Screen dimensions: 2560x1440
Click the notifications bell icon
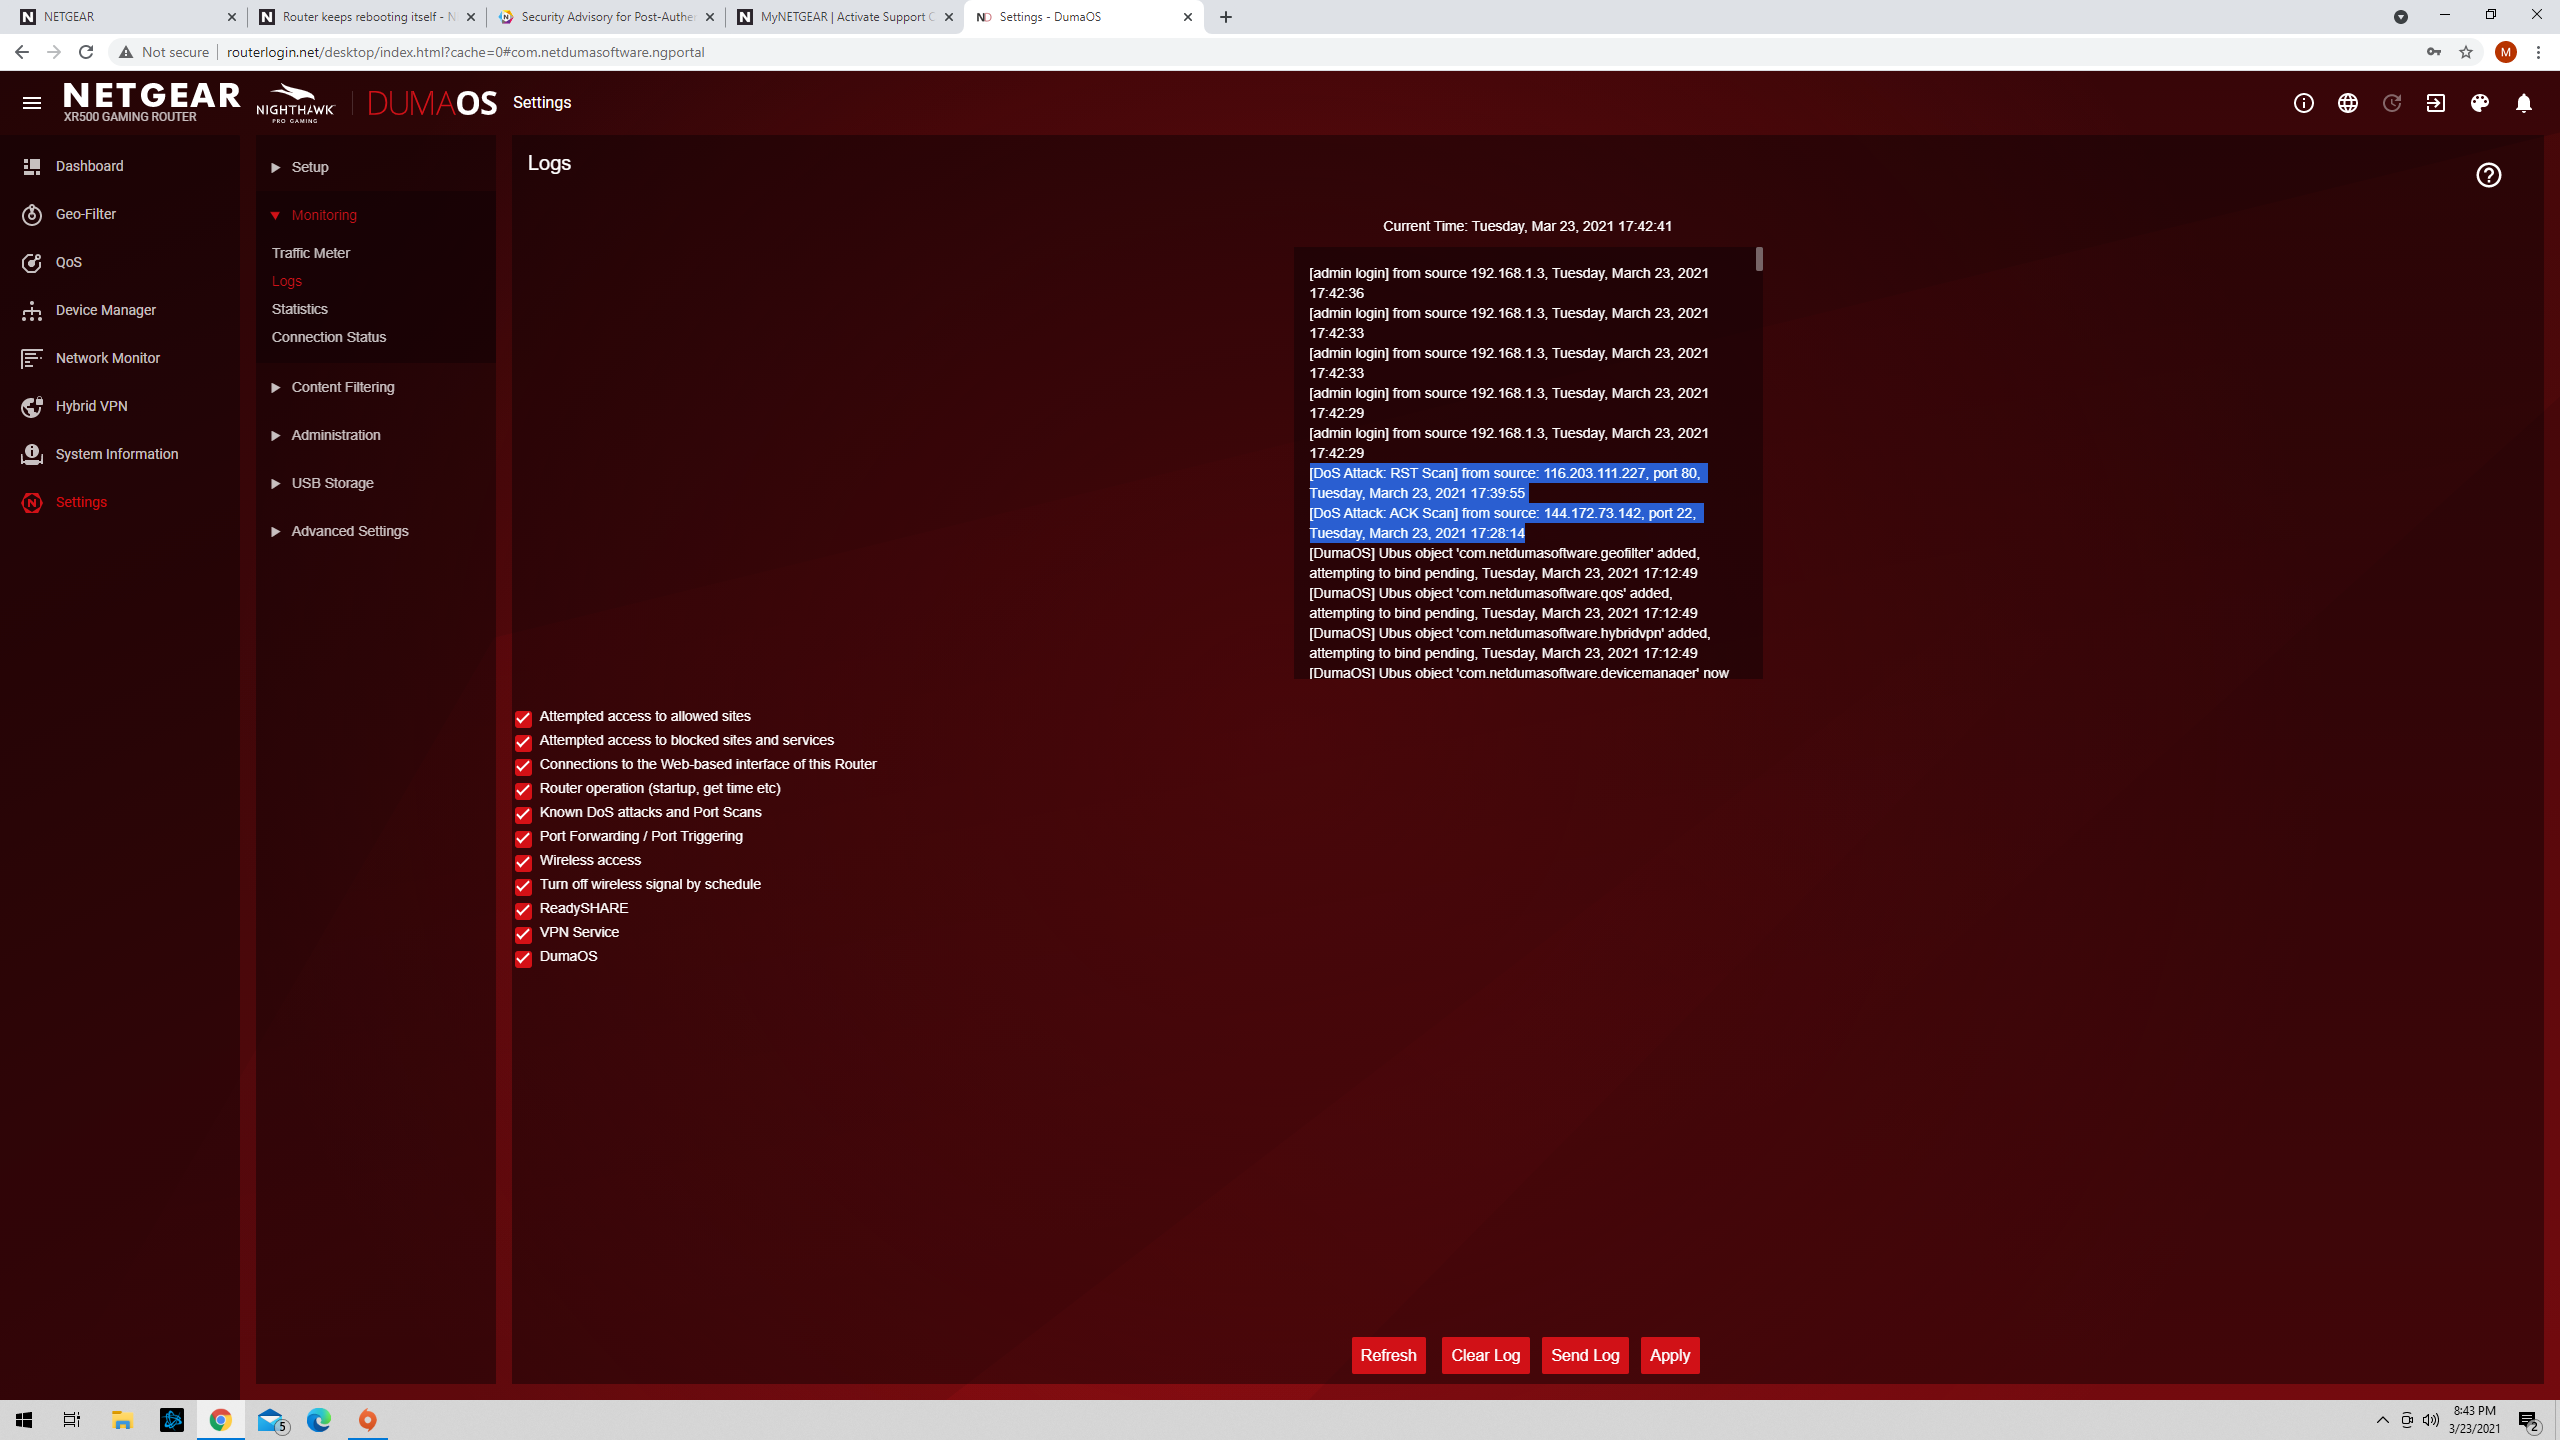point(2523,103)
